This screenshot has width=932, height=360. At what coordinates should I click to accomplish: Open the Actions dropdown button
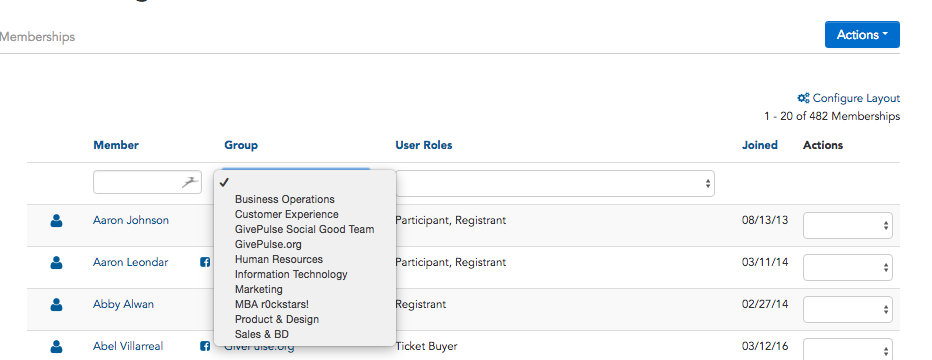(862, 34)
